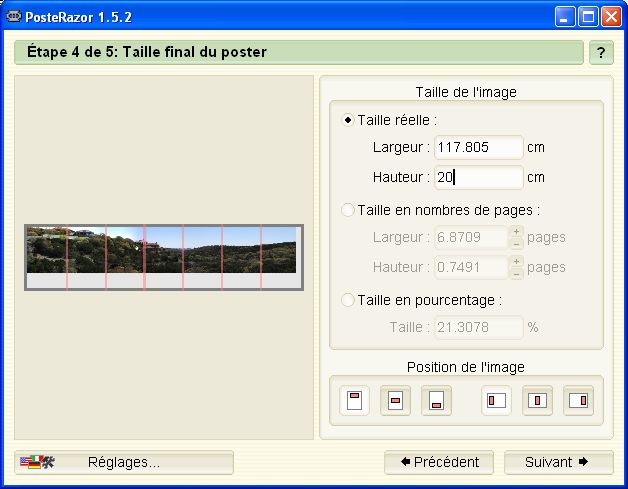The width and height of the screenshot is (628, 489).
Task: Align image to top position
Action: 354,400
